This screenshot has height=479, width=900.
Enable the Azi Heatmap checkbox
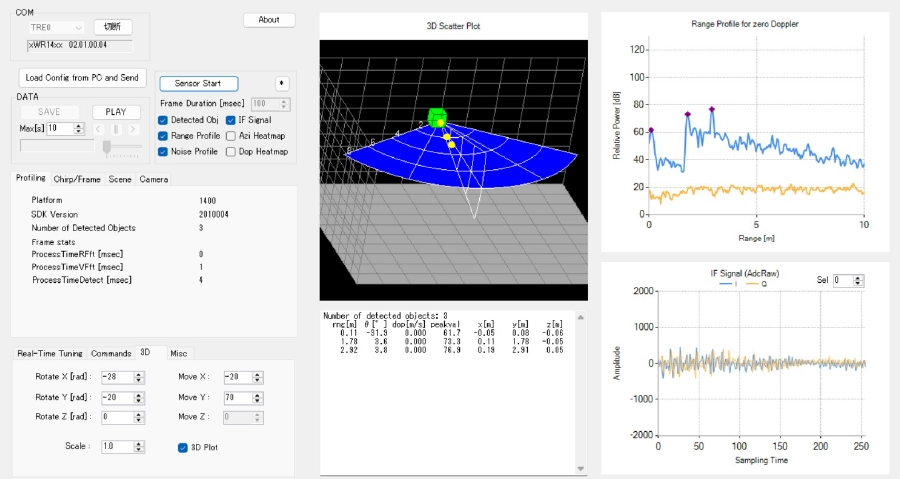[232, 135]
